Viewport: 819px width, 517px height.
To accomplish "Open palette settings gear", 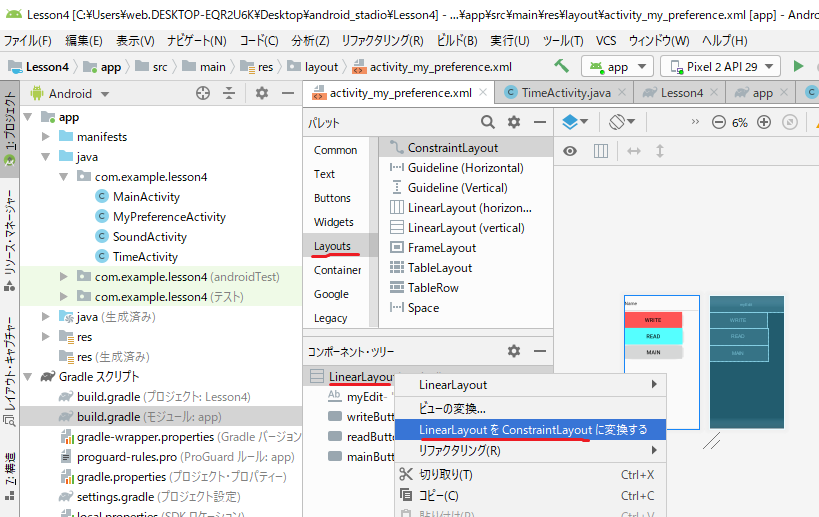I will (x=514, y=122).
